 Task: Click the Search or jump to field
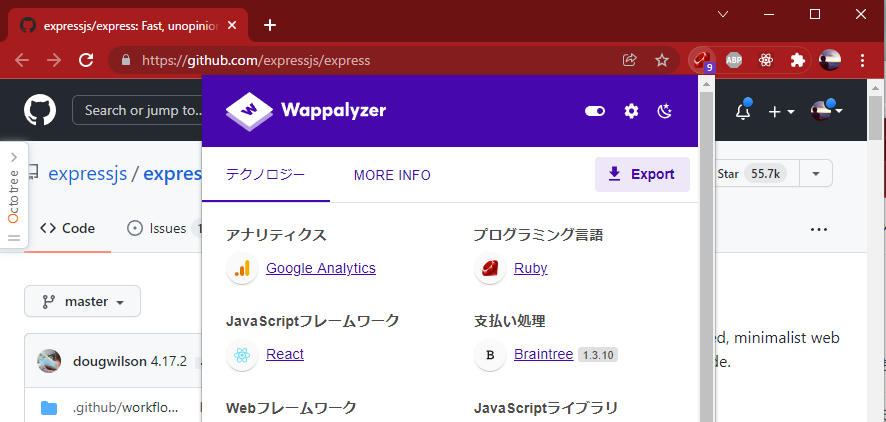[x=137, y=110]
